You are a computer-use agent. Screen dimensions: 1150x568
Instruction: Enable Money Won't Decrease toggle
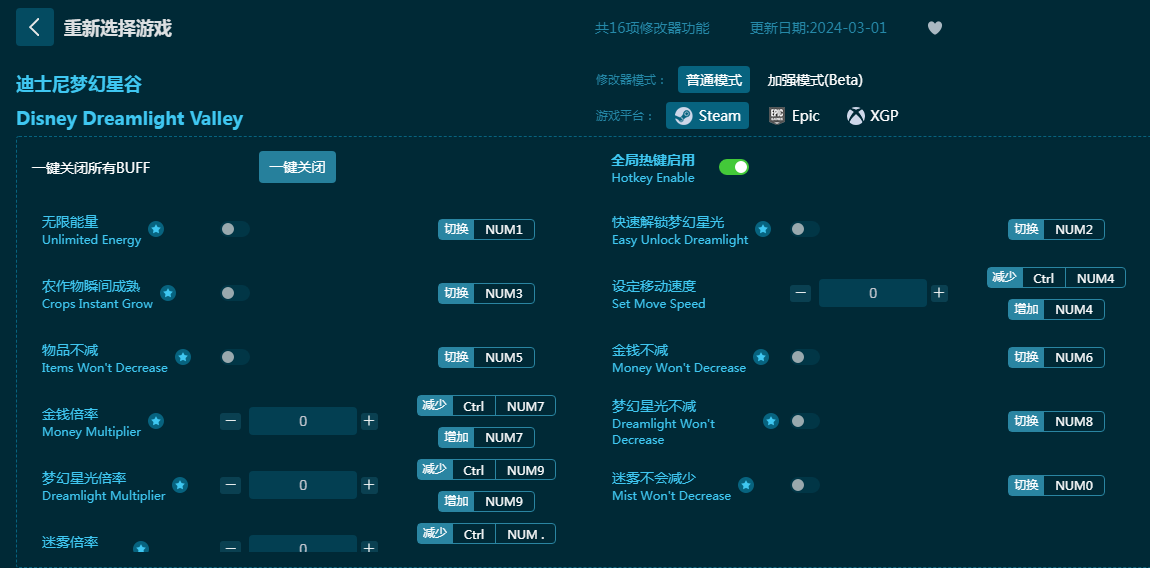pos(805,357)
